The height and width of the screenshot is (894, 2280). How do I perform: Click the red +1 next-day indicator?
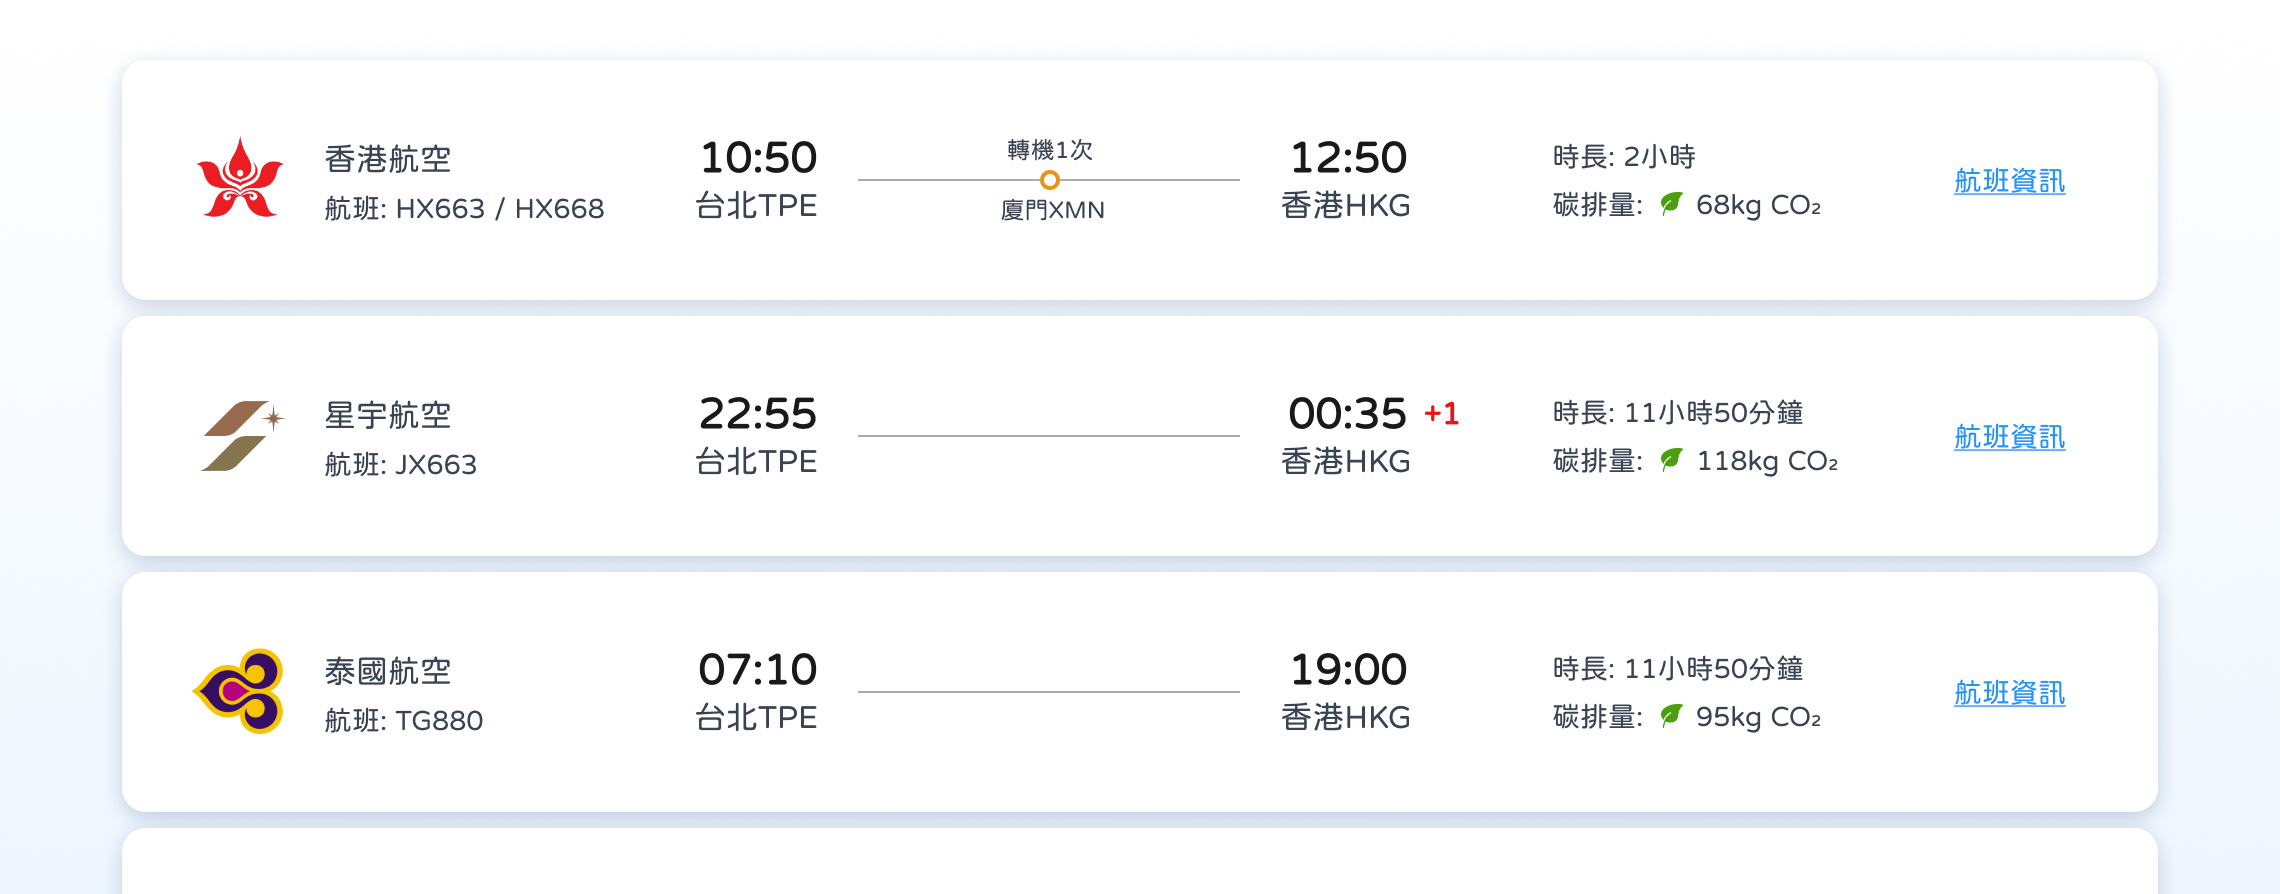coord(1441,414)
